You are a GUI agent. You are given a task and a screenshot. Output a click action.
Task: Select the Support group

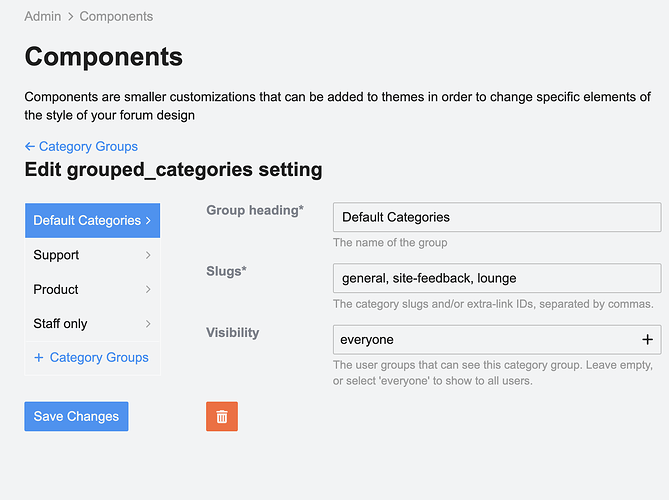click(93, 255)
